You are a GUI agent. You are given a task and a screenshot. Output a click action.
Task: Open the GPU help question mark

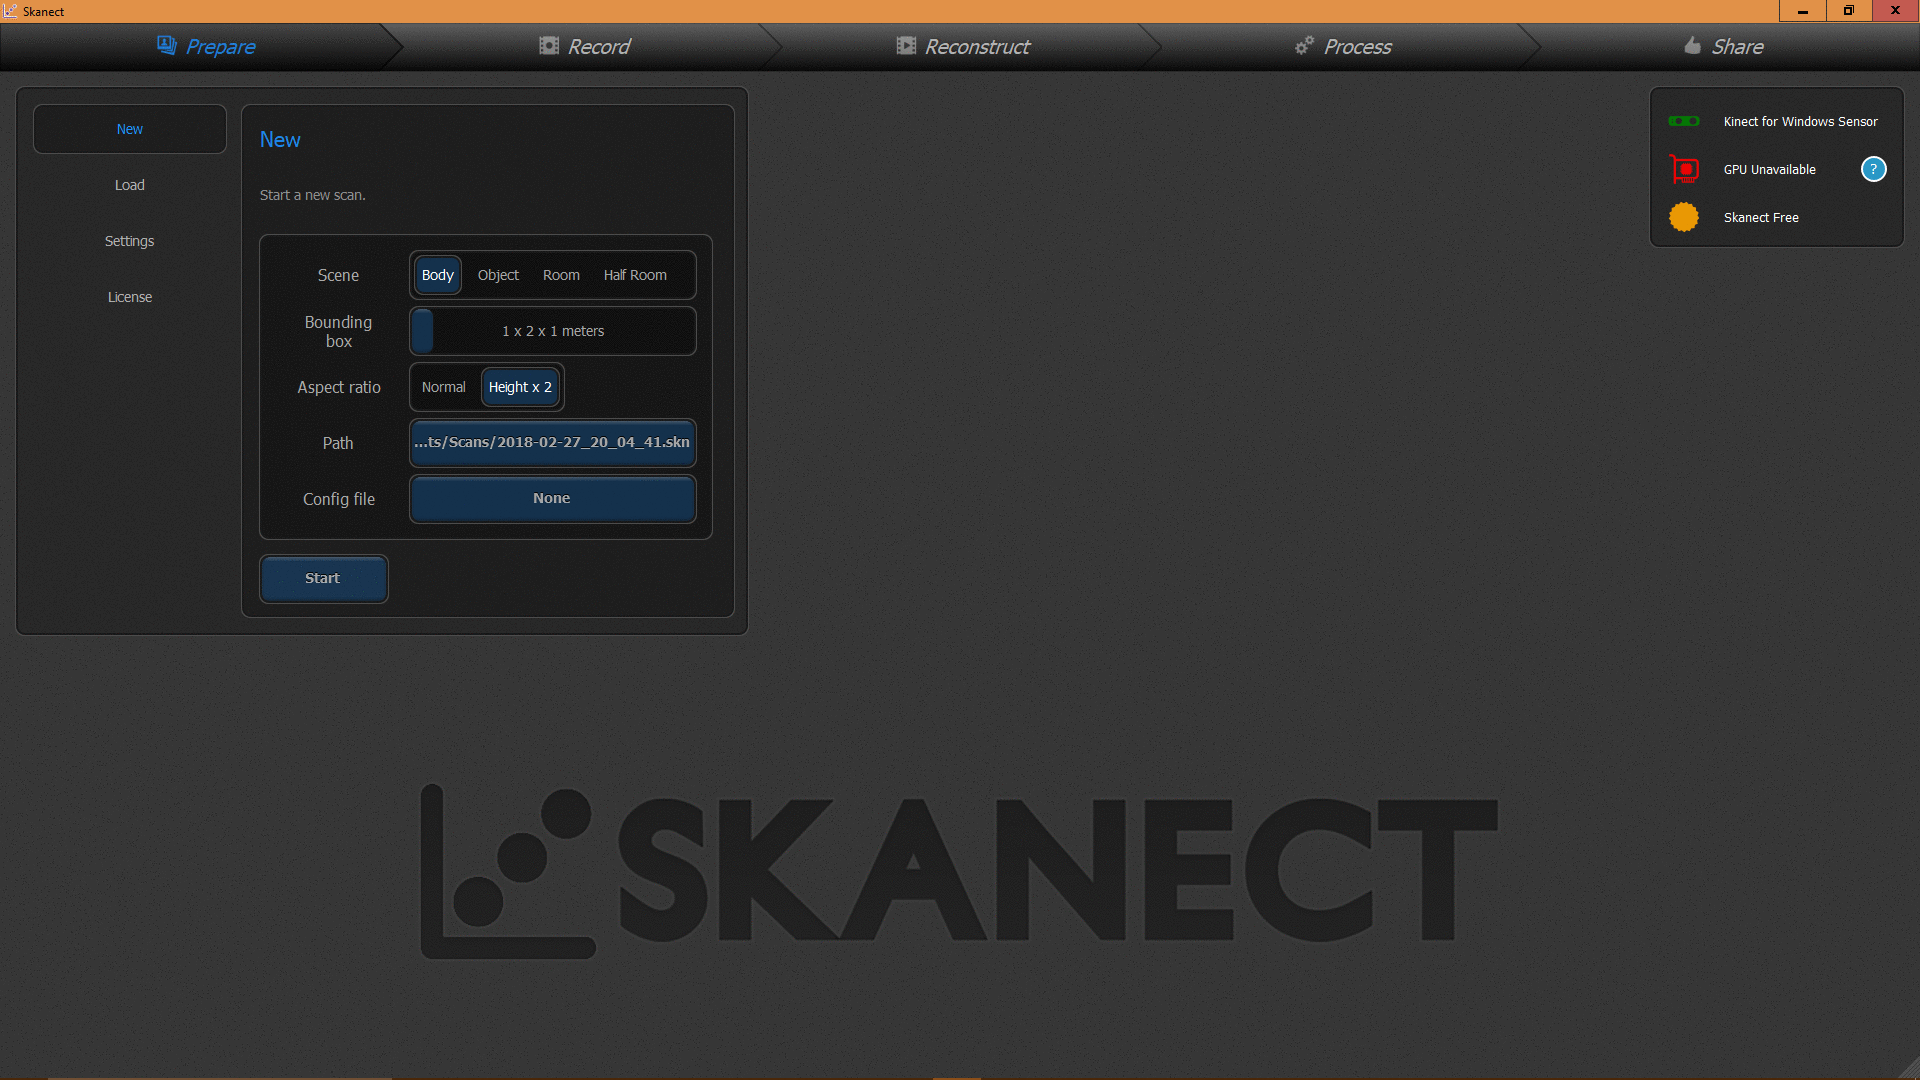(x=1873, y=169)
